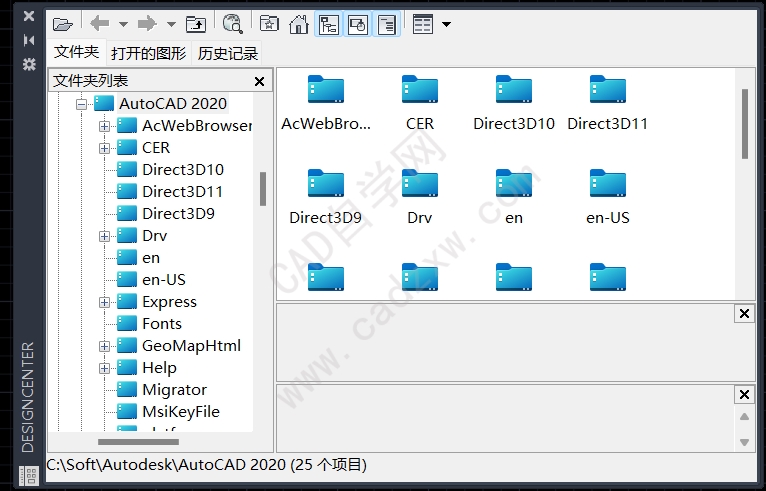Image resolution: width=766 pixels, height=491 pixels.
Task: Click the DesignCenter palette icon at bottom
Action: click(x=29, y=474)
